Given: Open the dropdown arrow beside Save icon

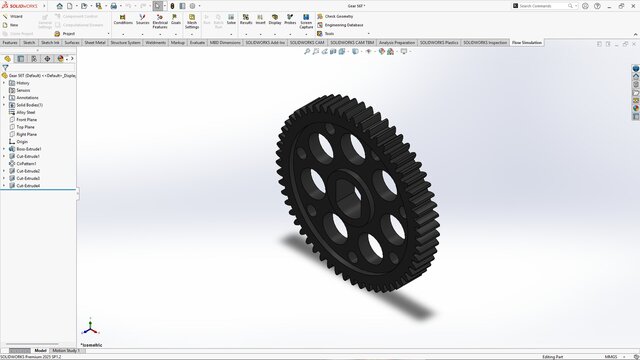Looking at the screenshot, I should pos(105,6).
